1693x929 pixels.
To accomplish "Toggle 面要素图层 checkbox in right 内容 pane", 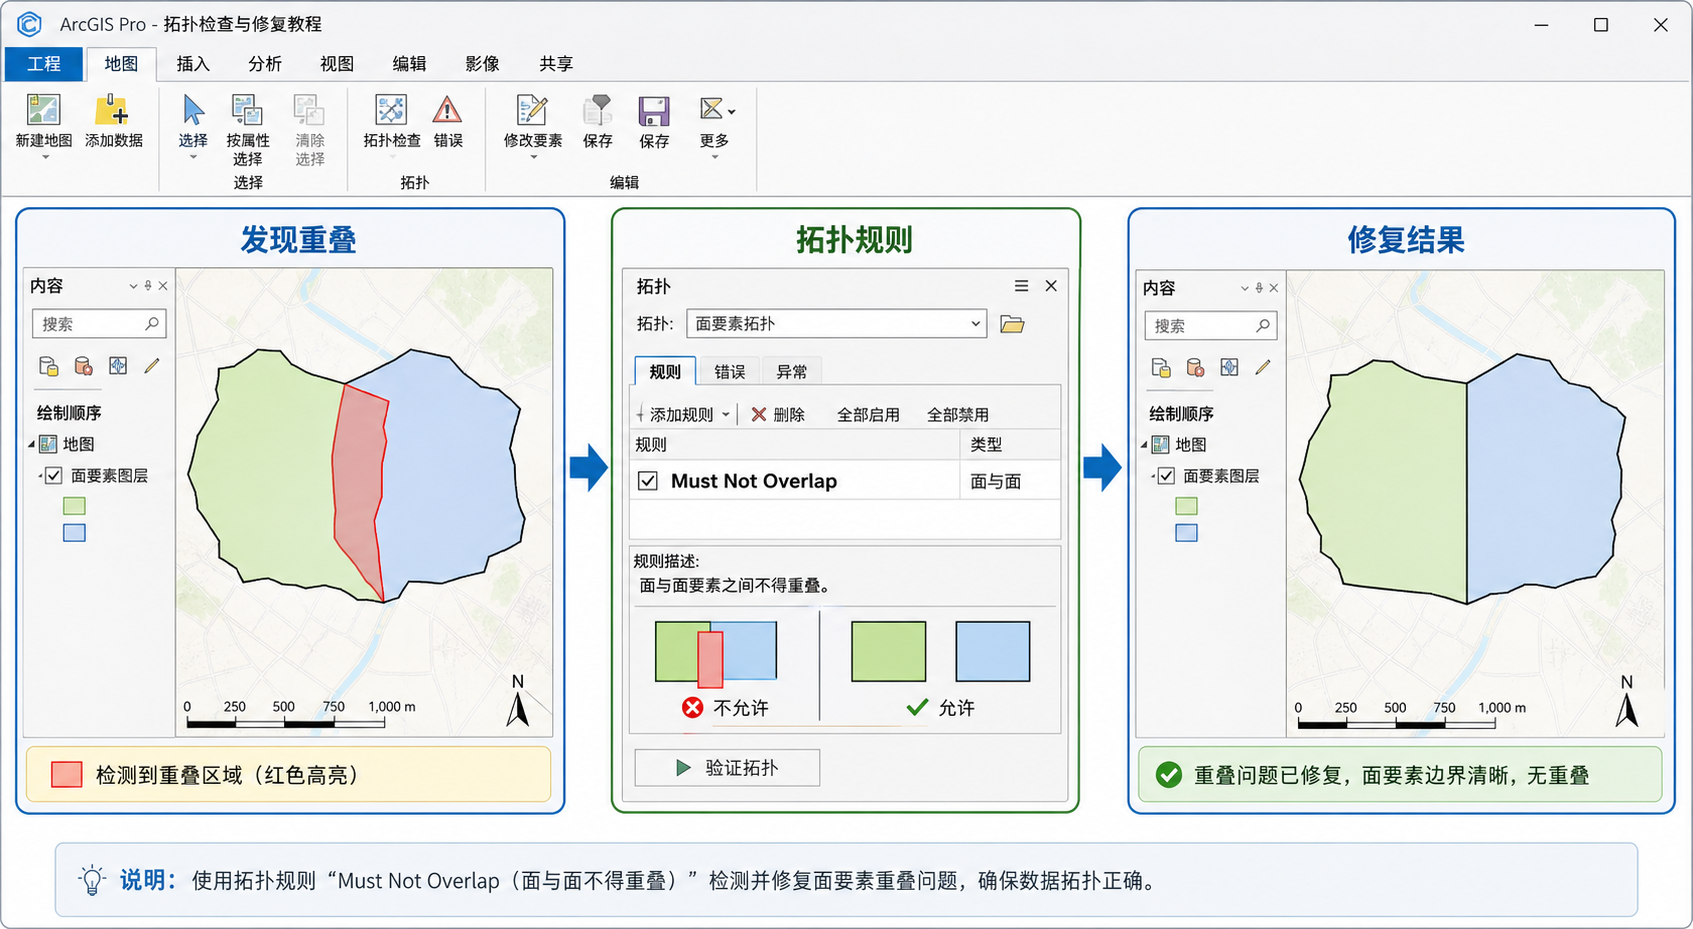I will [1166, 476].
